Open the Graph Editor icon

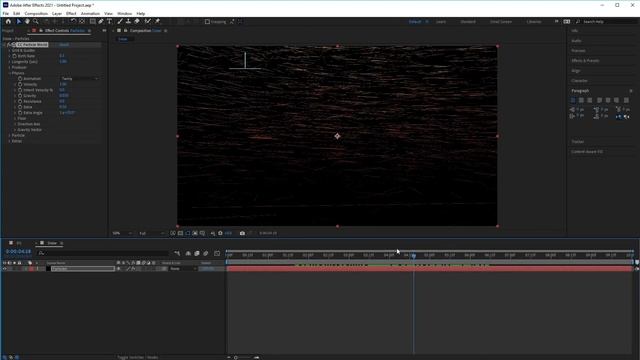coord(217,253)
